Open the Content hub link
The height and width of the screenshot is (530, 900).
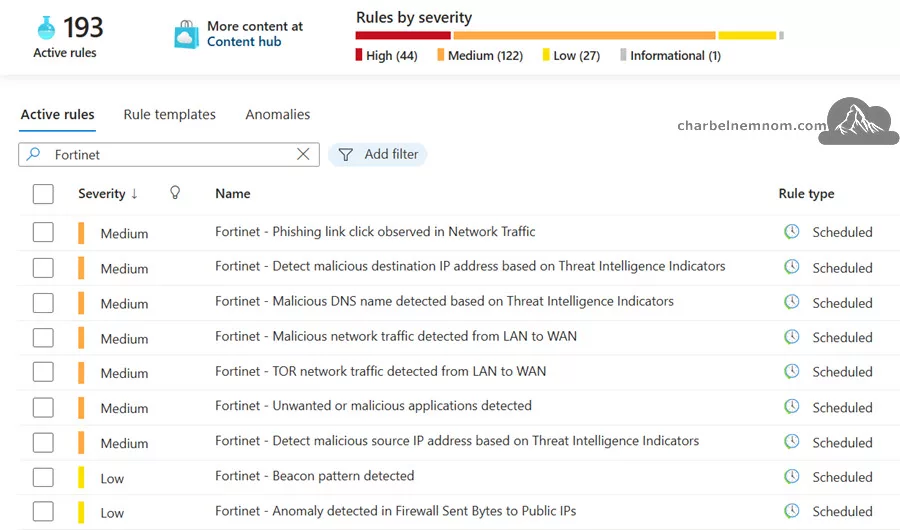pyautogui.click(x=244, y=41)
